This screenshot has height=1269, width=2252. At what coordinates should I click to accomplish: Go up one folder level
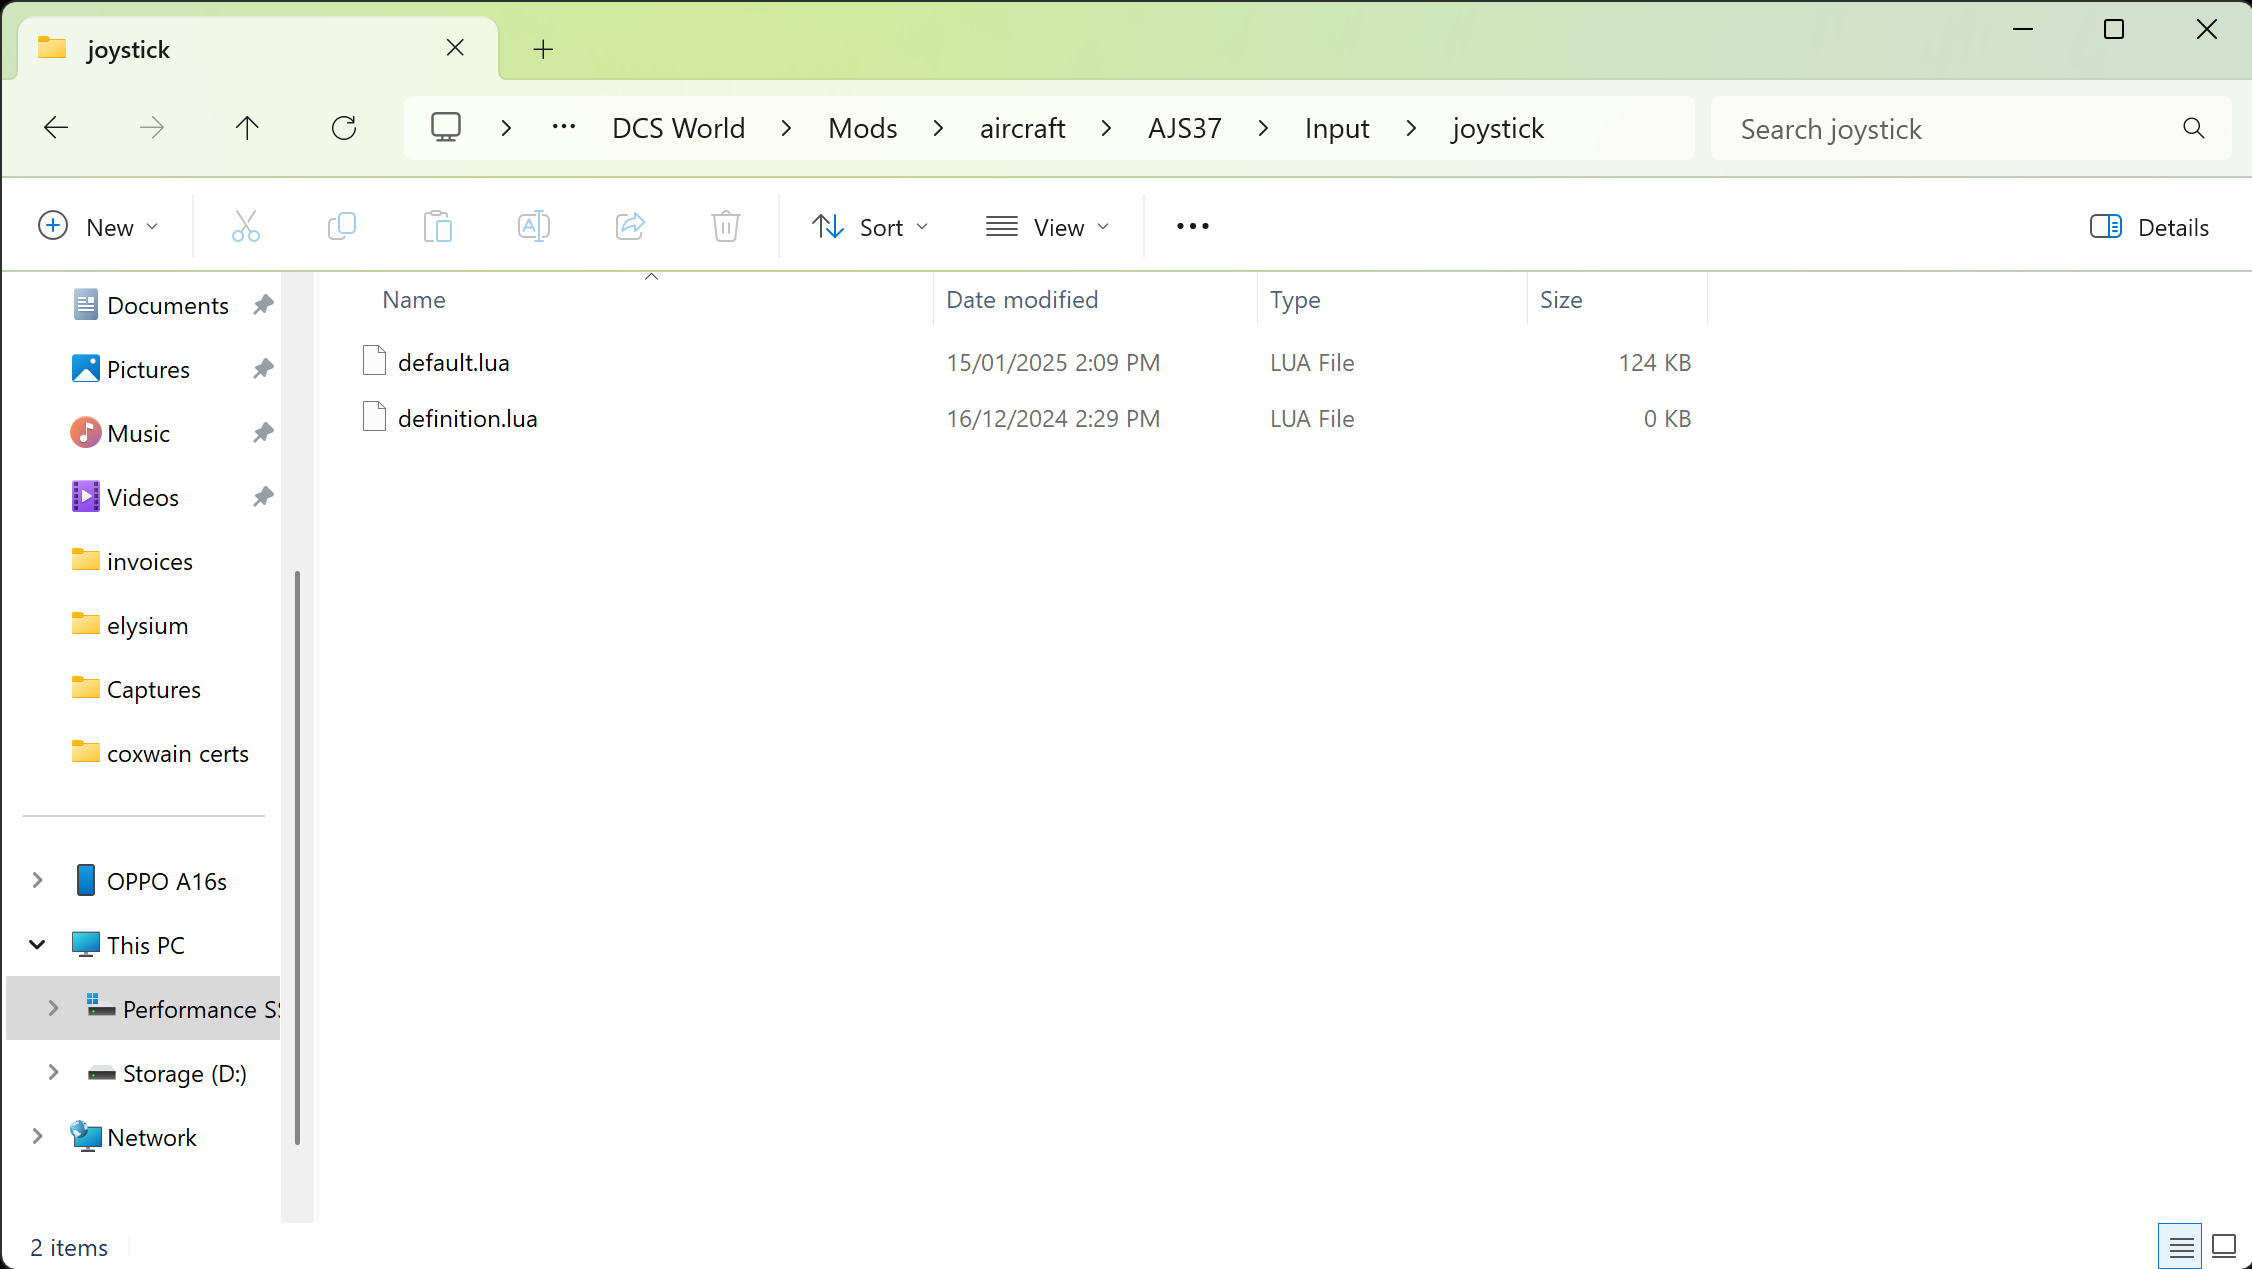point(247,128)
